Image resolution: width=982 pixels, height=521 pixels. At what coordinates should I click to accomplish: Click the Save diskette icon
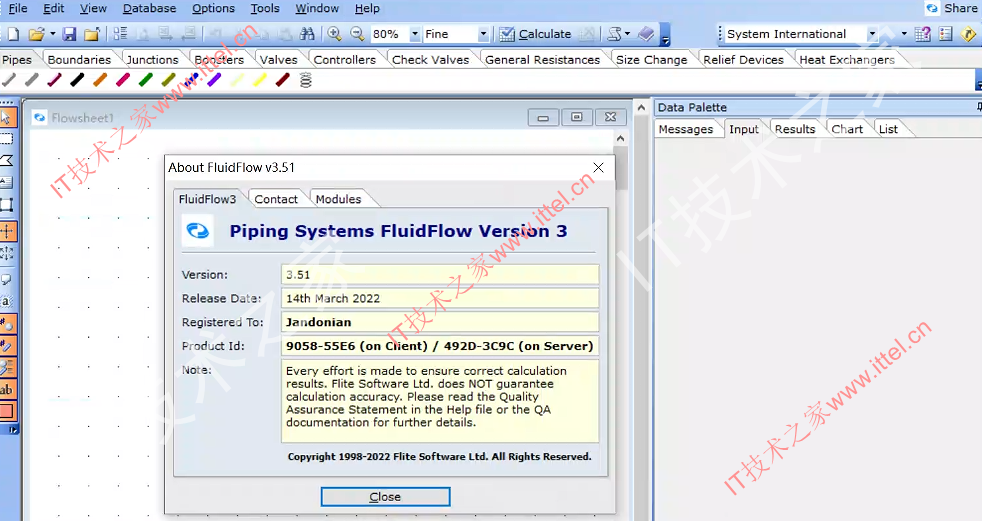[x=70, y=34]
